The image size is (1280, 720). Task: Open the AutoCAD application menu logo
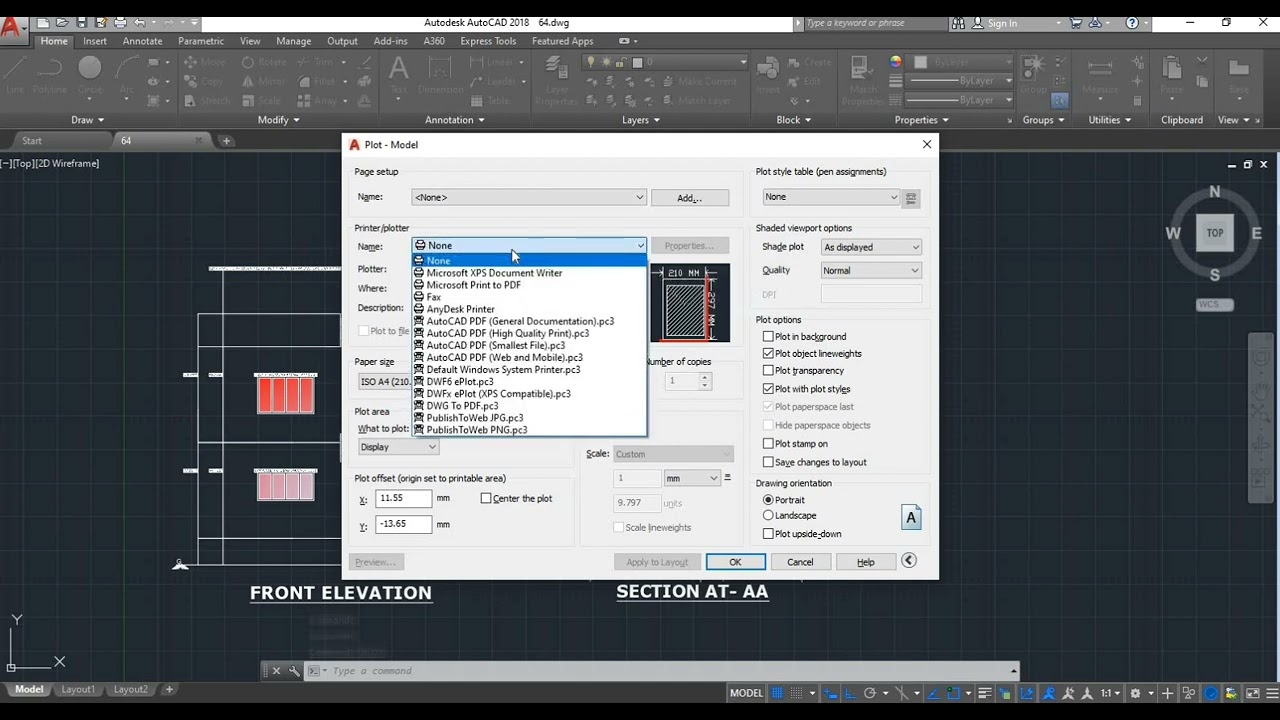pos(12,27)
